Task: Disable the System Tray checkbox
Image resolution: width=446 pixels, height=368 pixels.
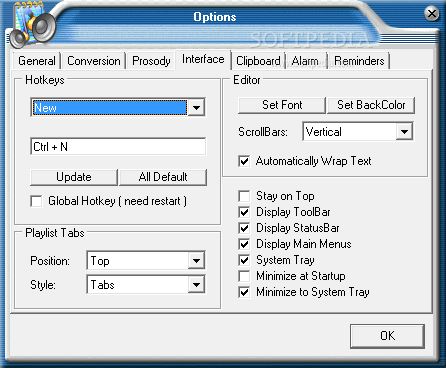Action: click(x=244, y=260)
